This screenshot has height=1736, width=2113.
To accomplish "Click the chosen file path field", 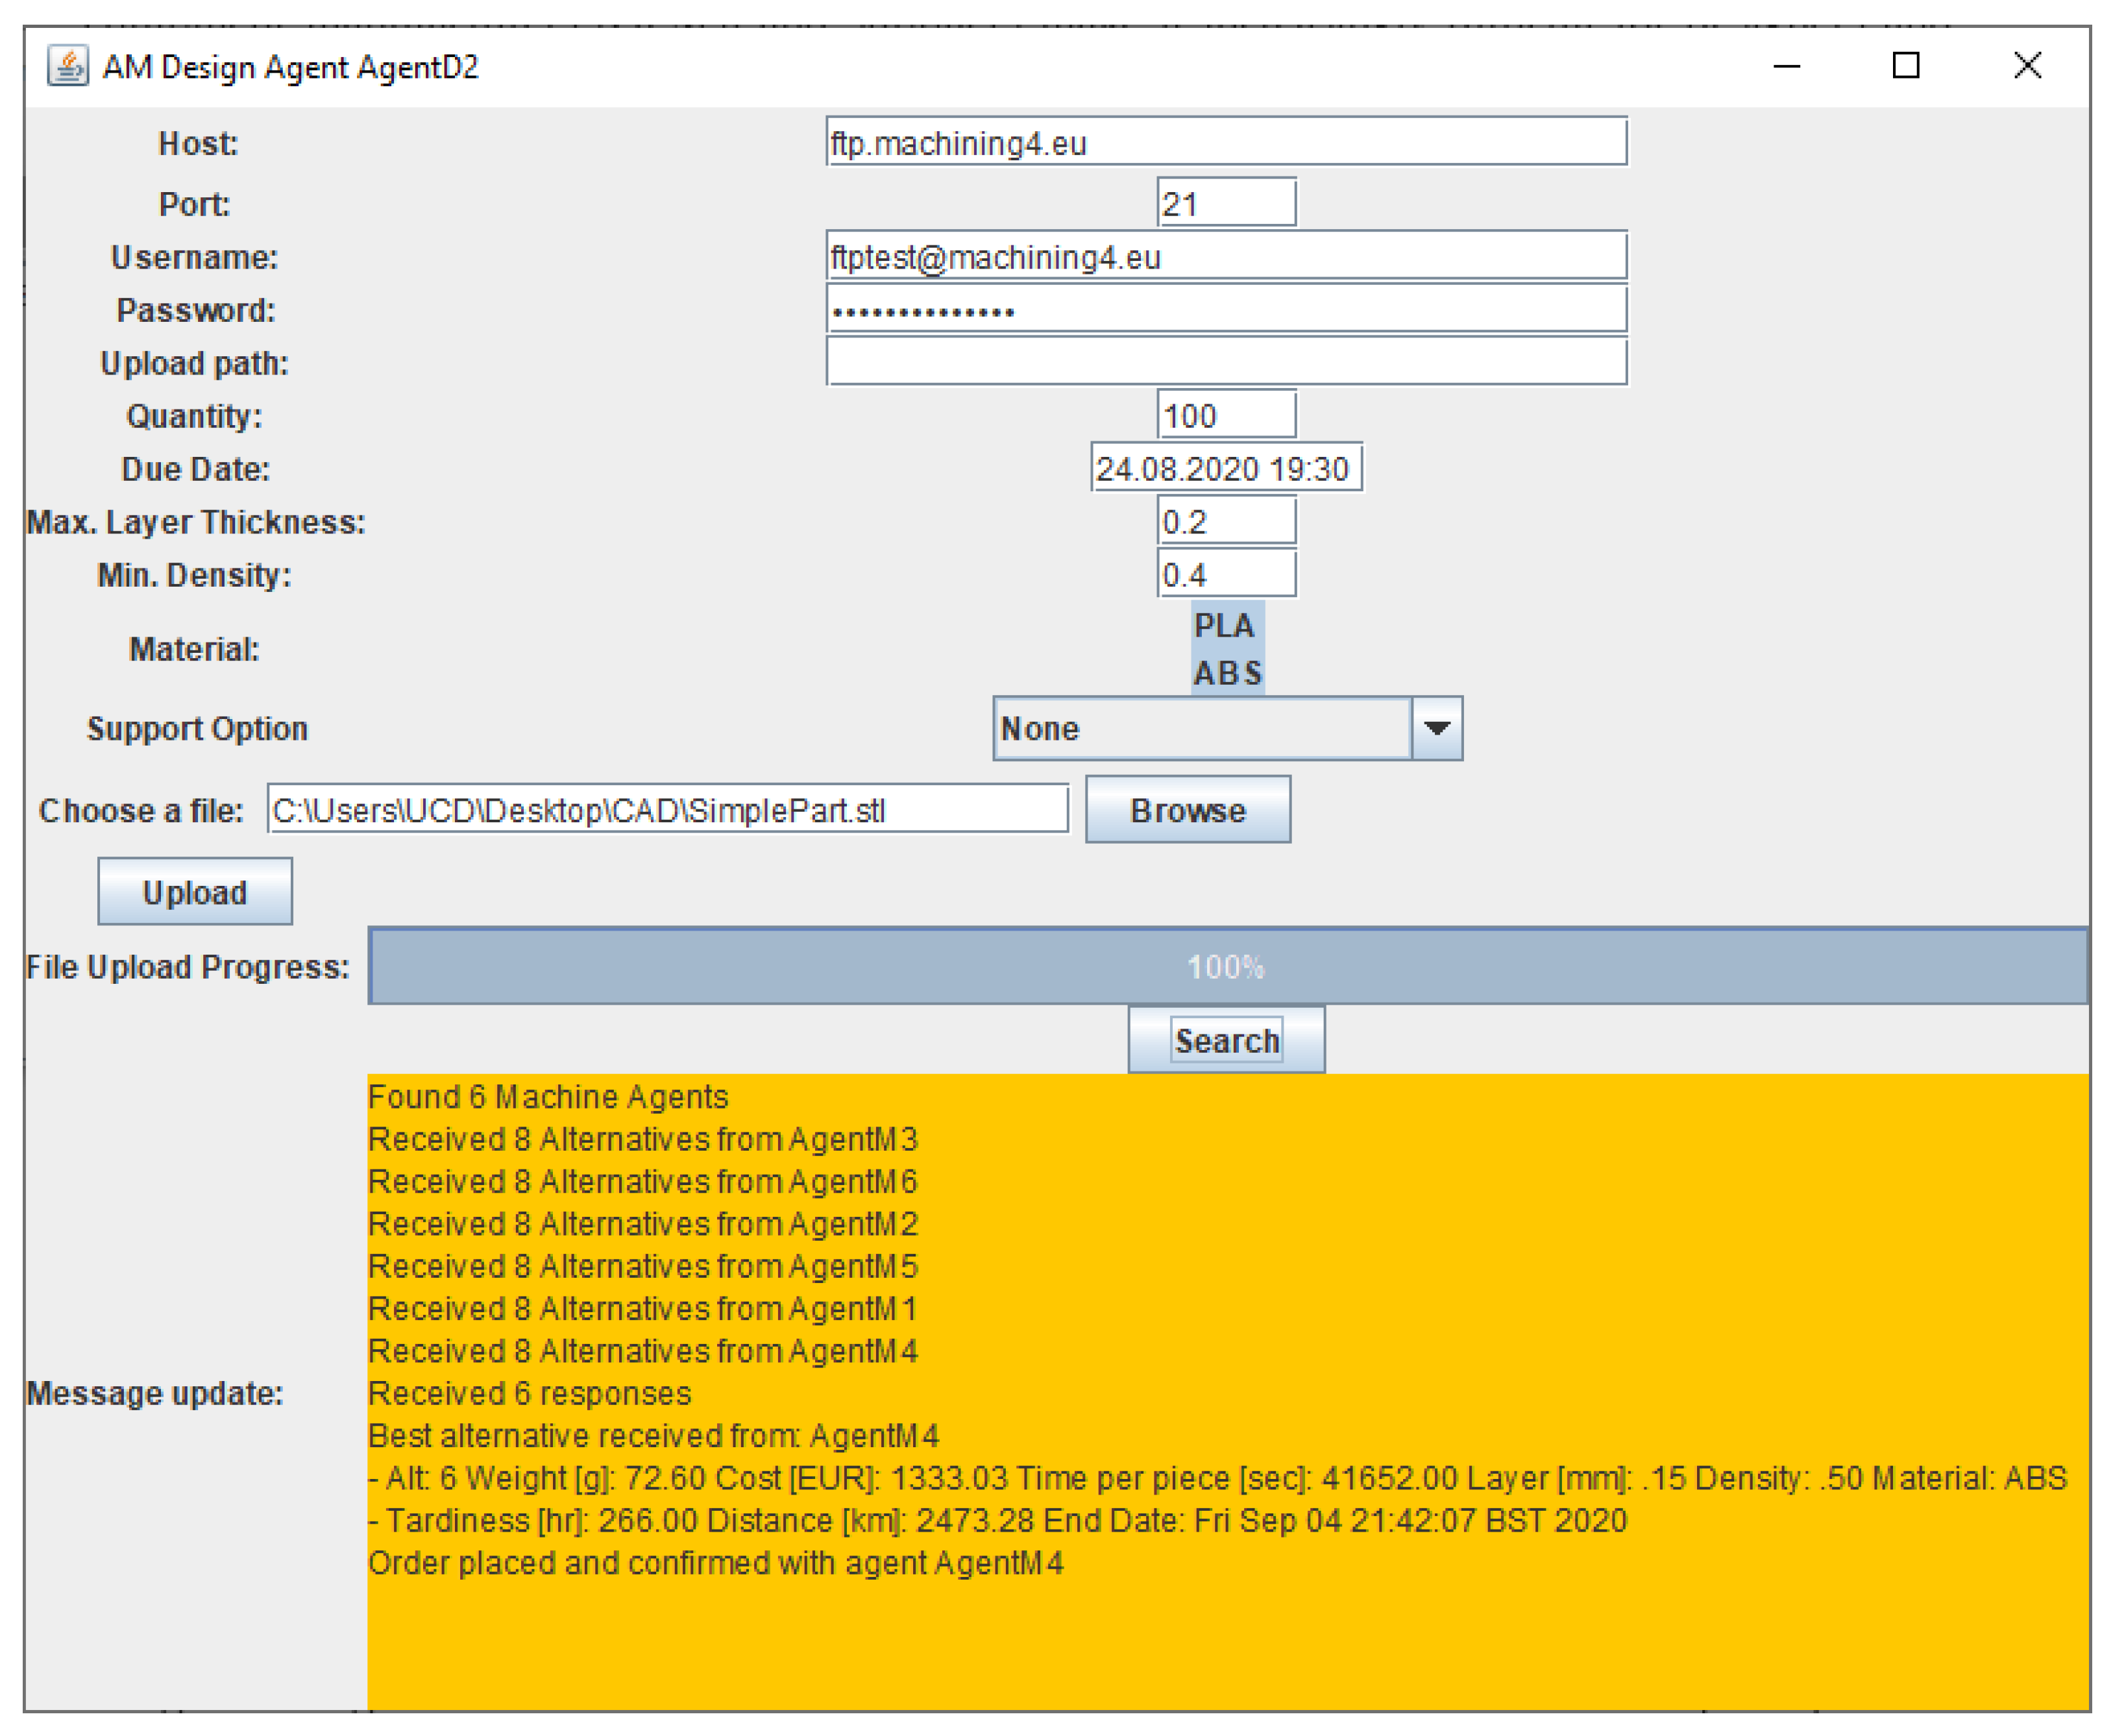I will (667, 809).
